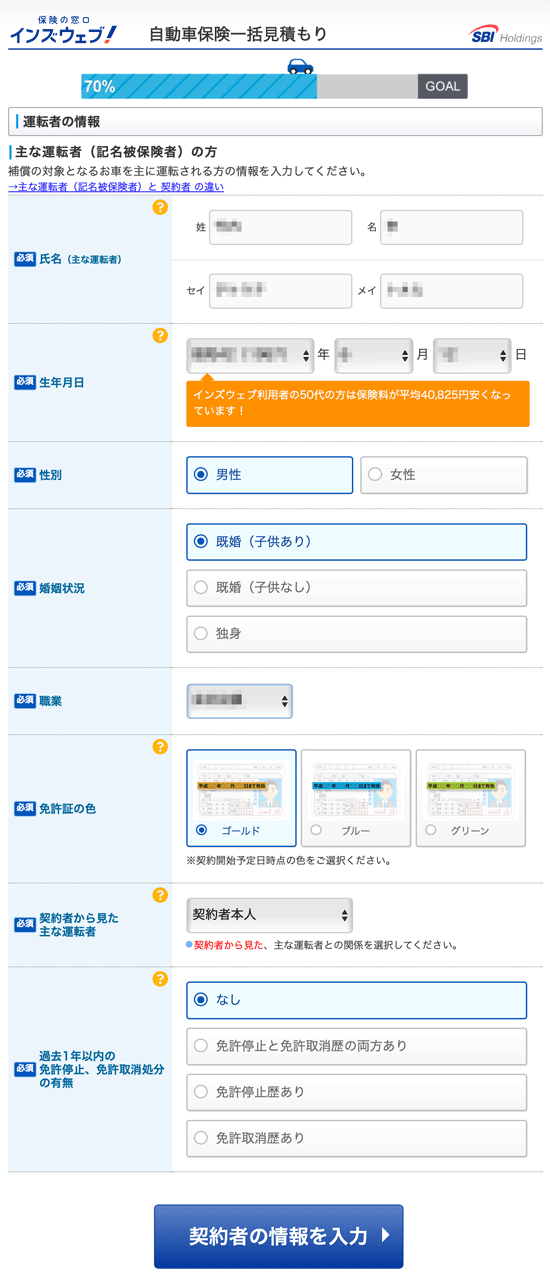The width and height of the screenshot is (550, 1276).
Task: Open 主な運転者と契約者の違い link
Action: (x=116, y=187)
